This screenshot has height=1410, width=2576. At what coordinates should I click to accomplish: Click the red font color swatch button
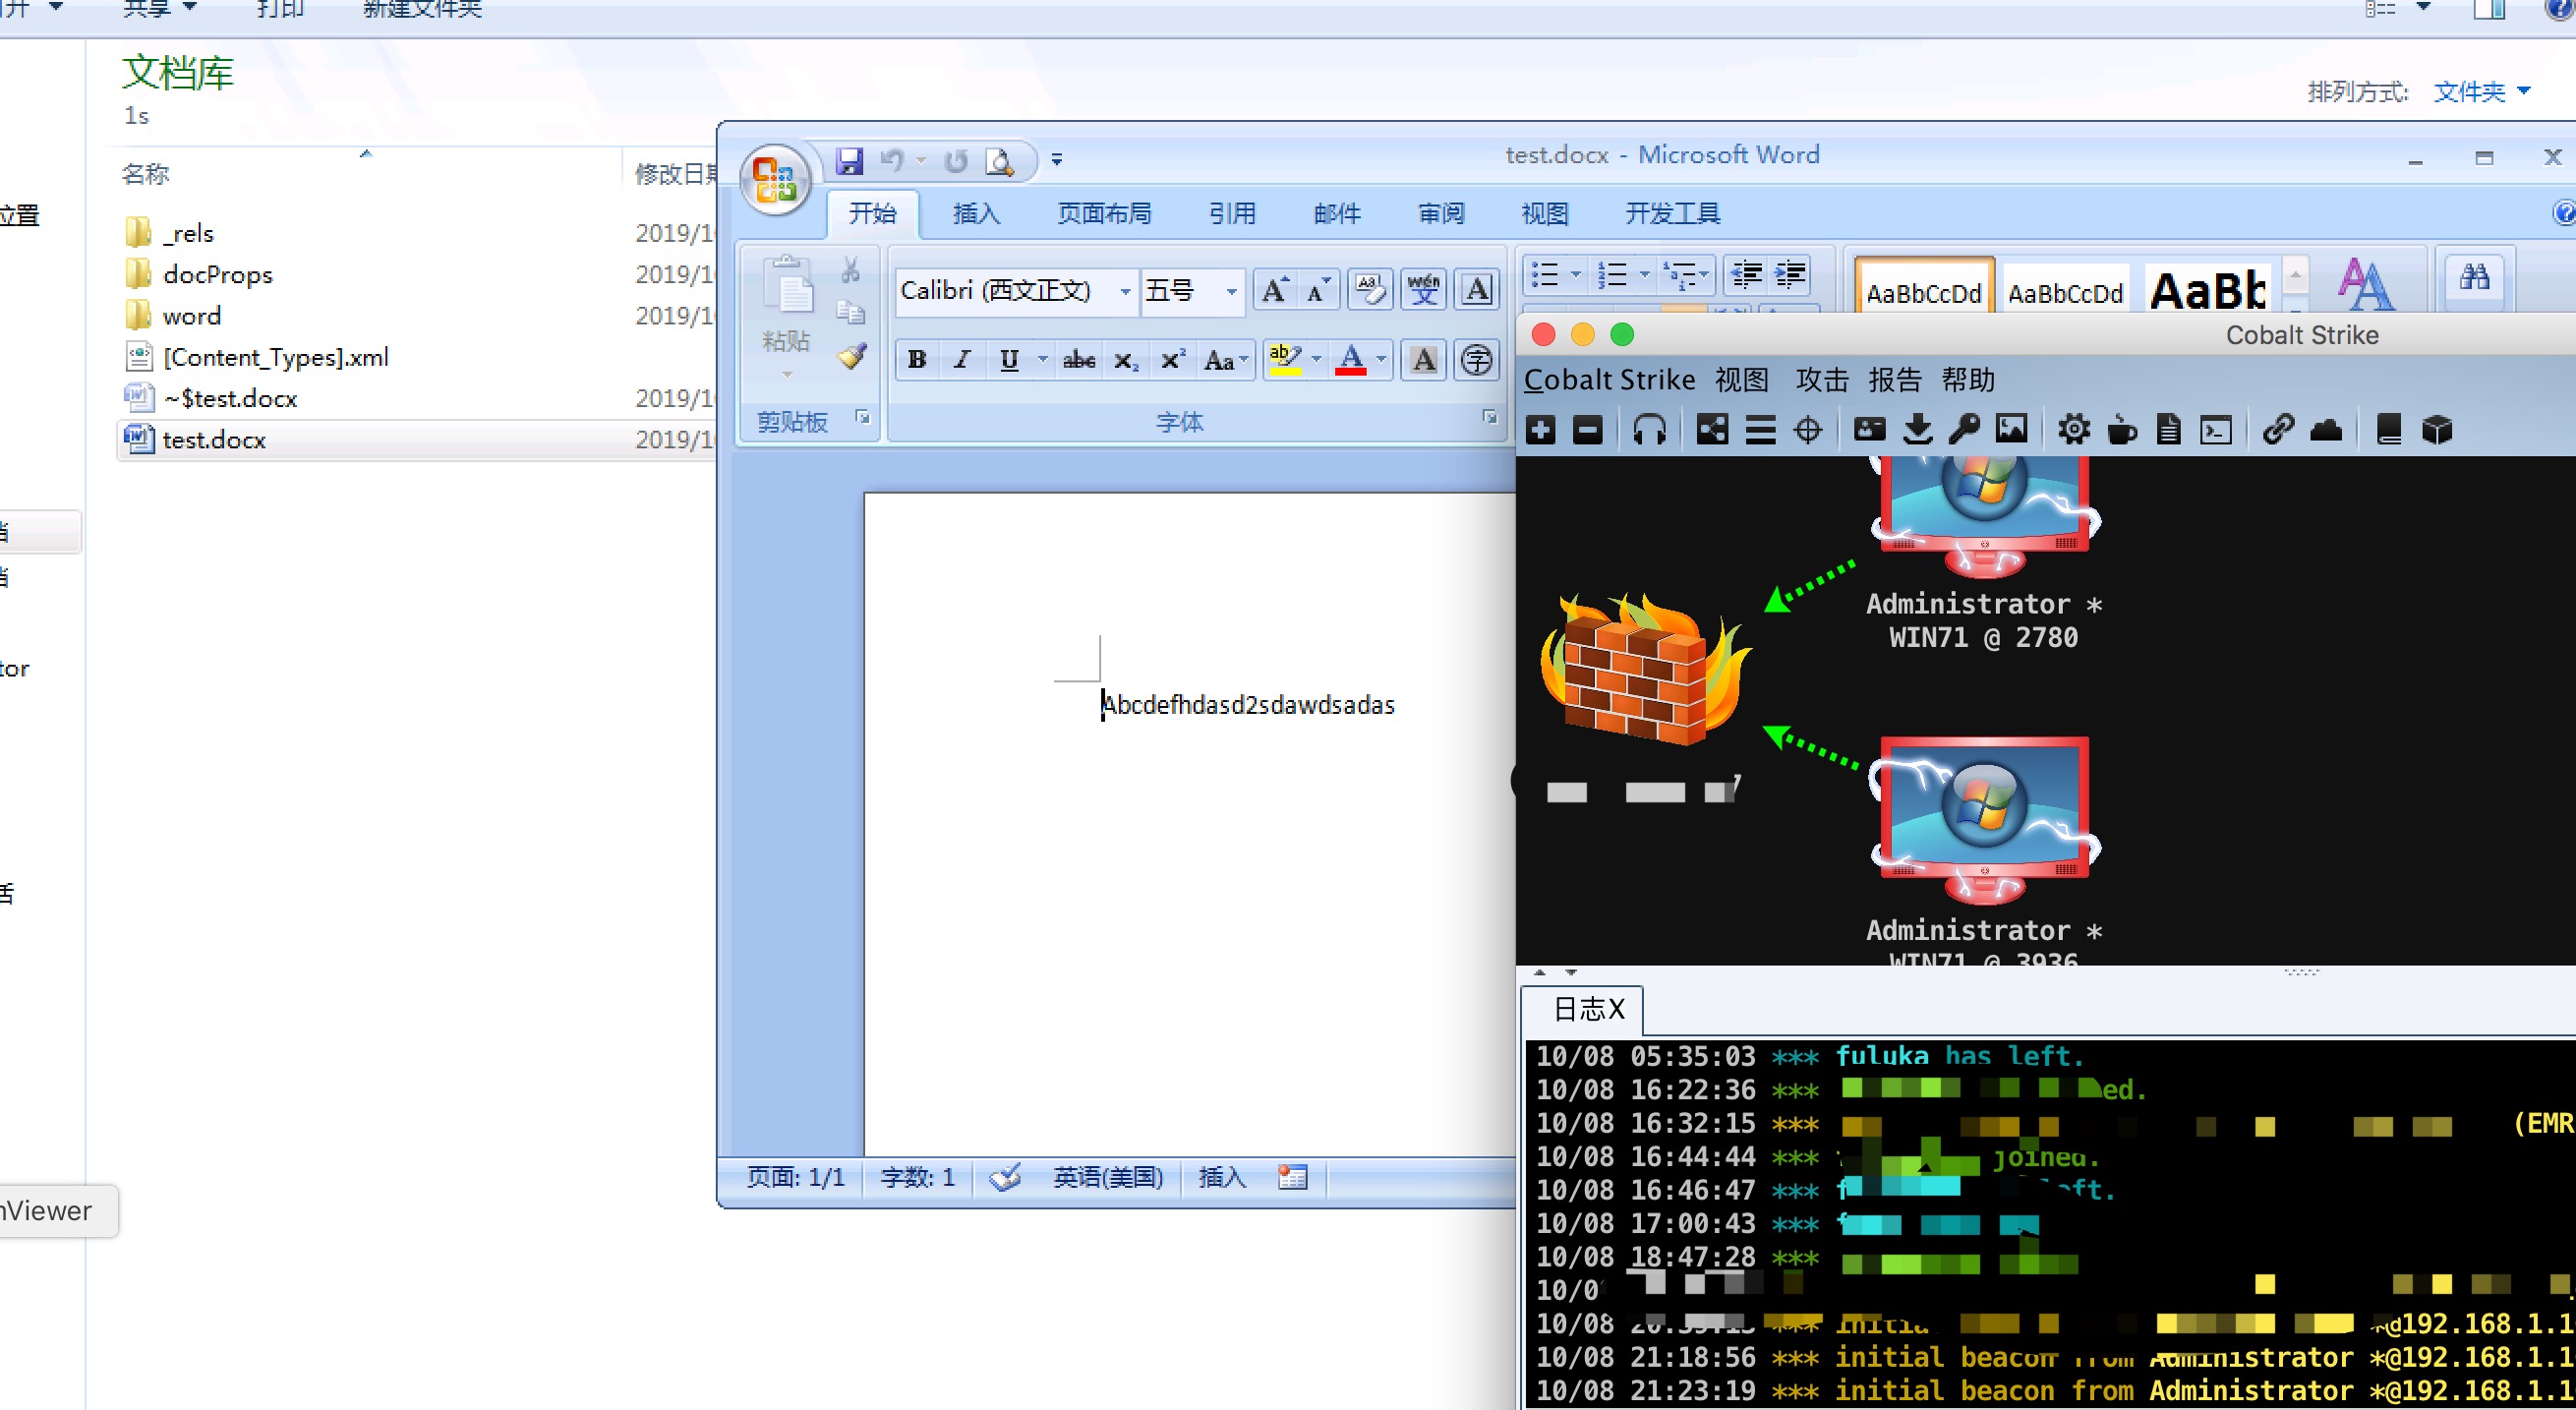click(1351, 360)
